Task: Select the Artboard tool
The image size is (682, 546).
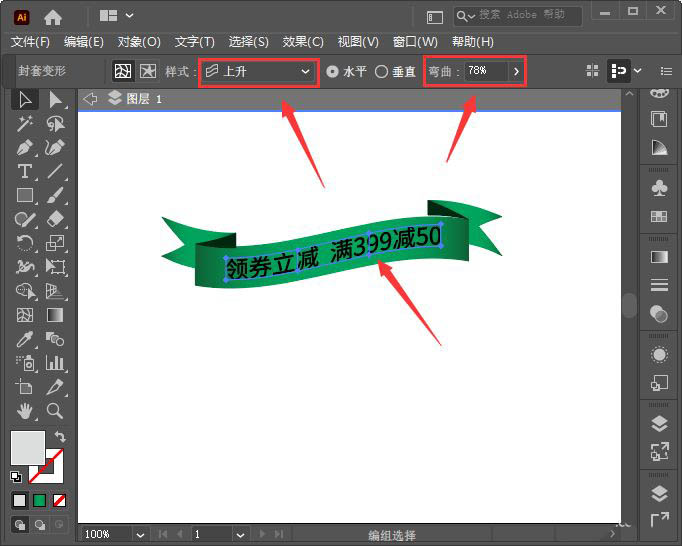Action: (25, 386)
